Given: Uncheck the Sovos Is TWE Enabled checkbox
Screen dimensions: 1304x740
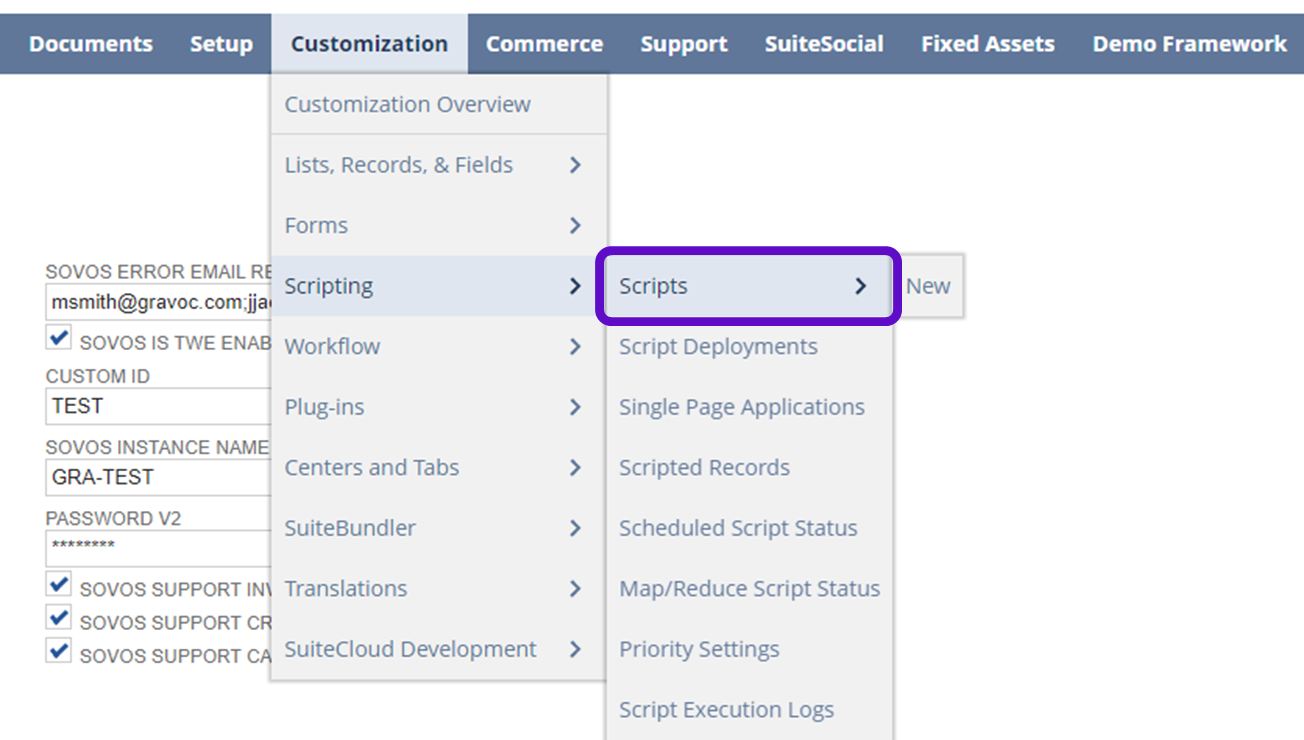Looking at the screenshot, I should pos(59,339).
